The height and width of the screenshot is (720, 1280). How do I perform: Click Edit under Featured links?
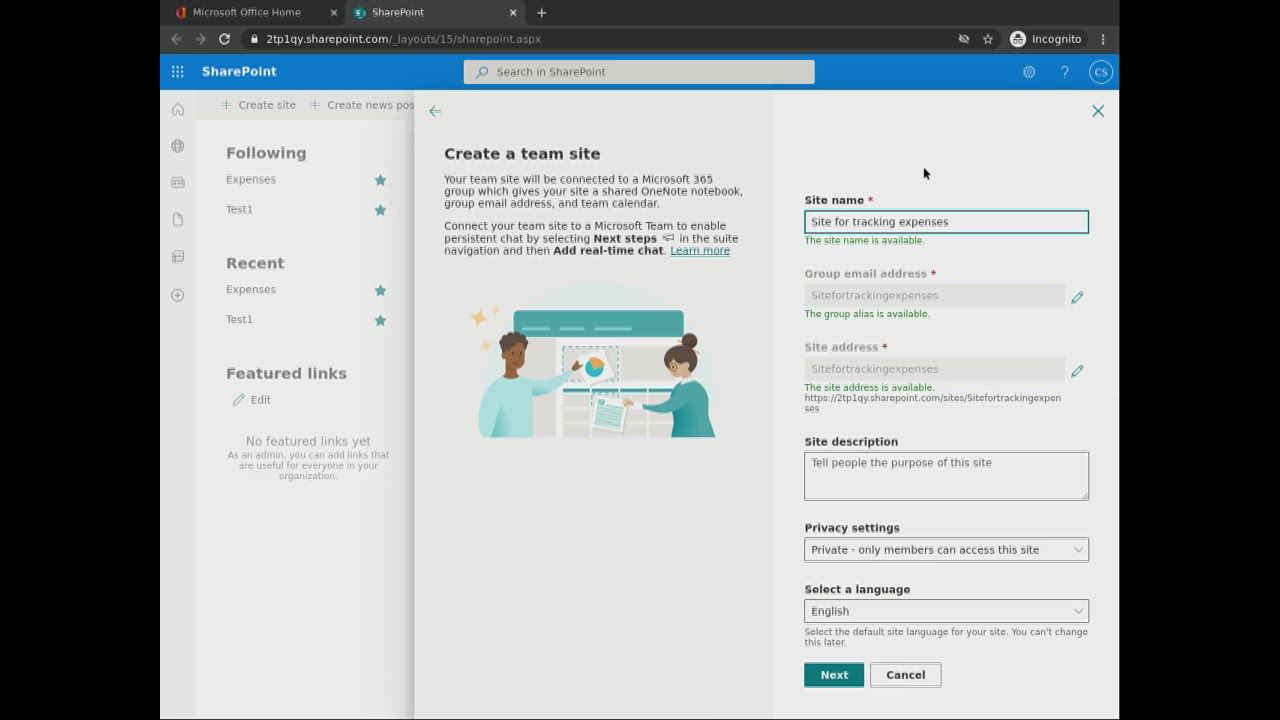click(x=251, y=400)
